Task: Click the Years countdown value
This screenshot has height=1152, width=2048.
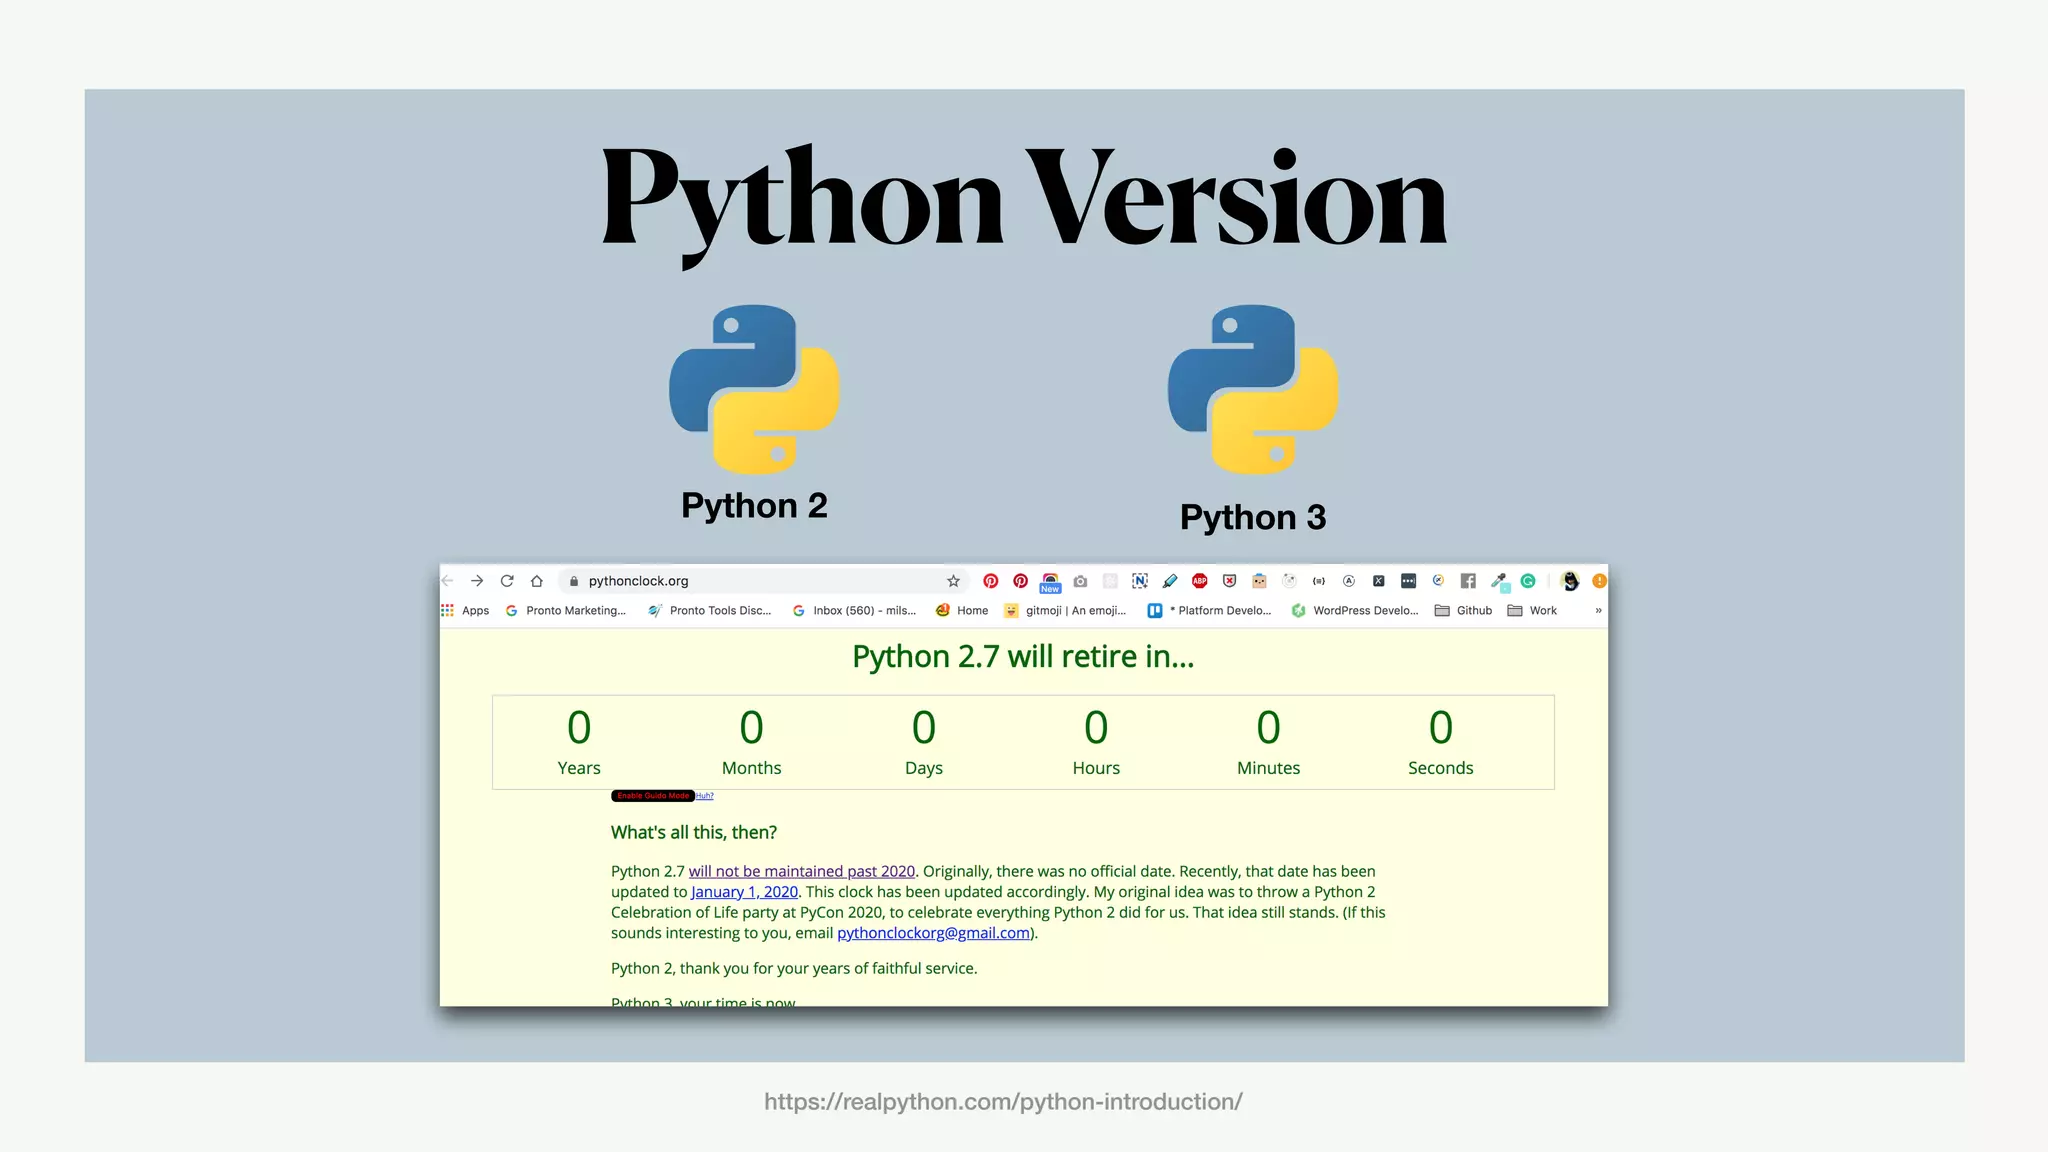Action: (x=579, y=728)
